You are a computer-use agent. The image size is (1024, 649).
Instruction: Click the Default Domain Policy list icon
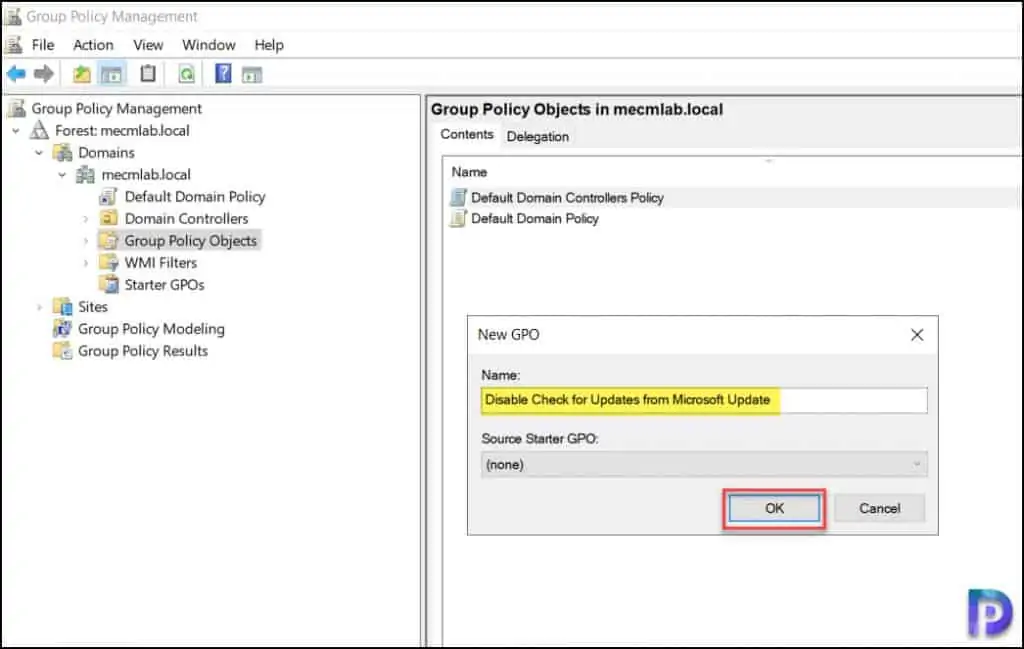pyautogui.click(x=458, y=219)
